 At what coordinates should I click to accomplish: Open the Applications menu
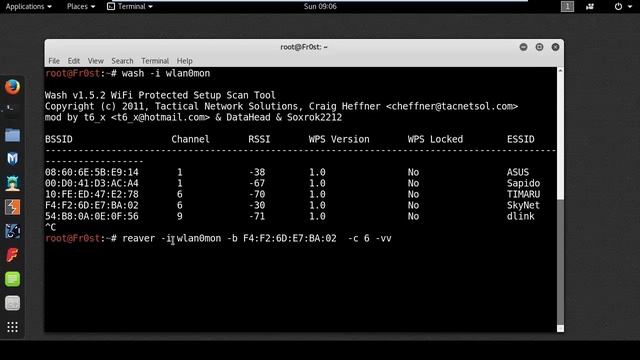pos(29,6)
